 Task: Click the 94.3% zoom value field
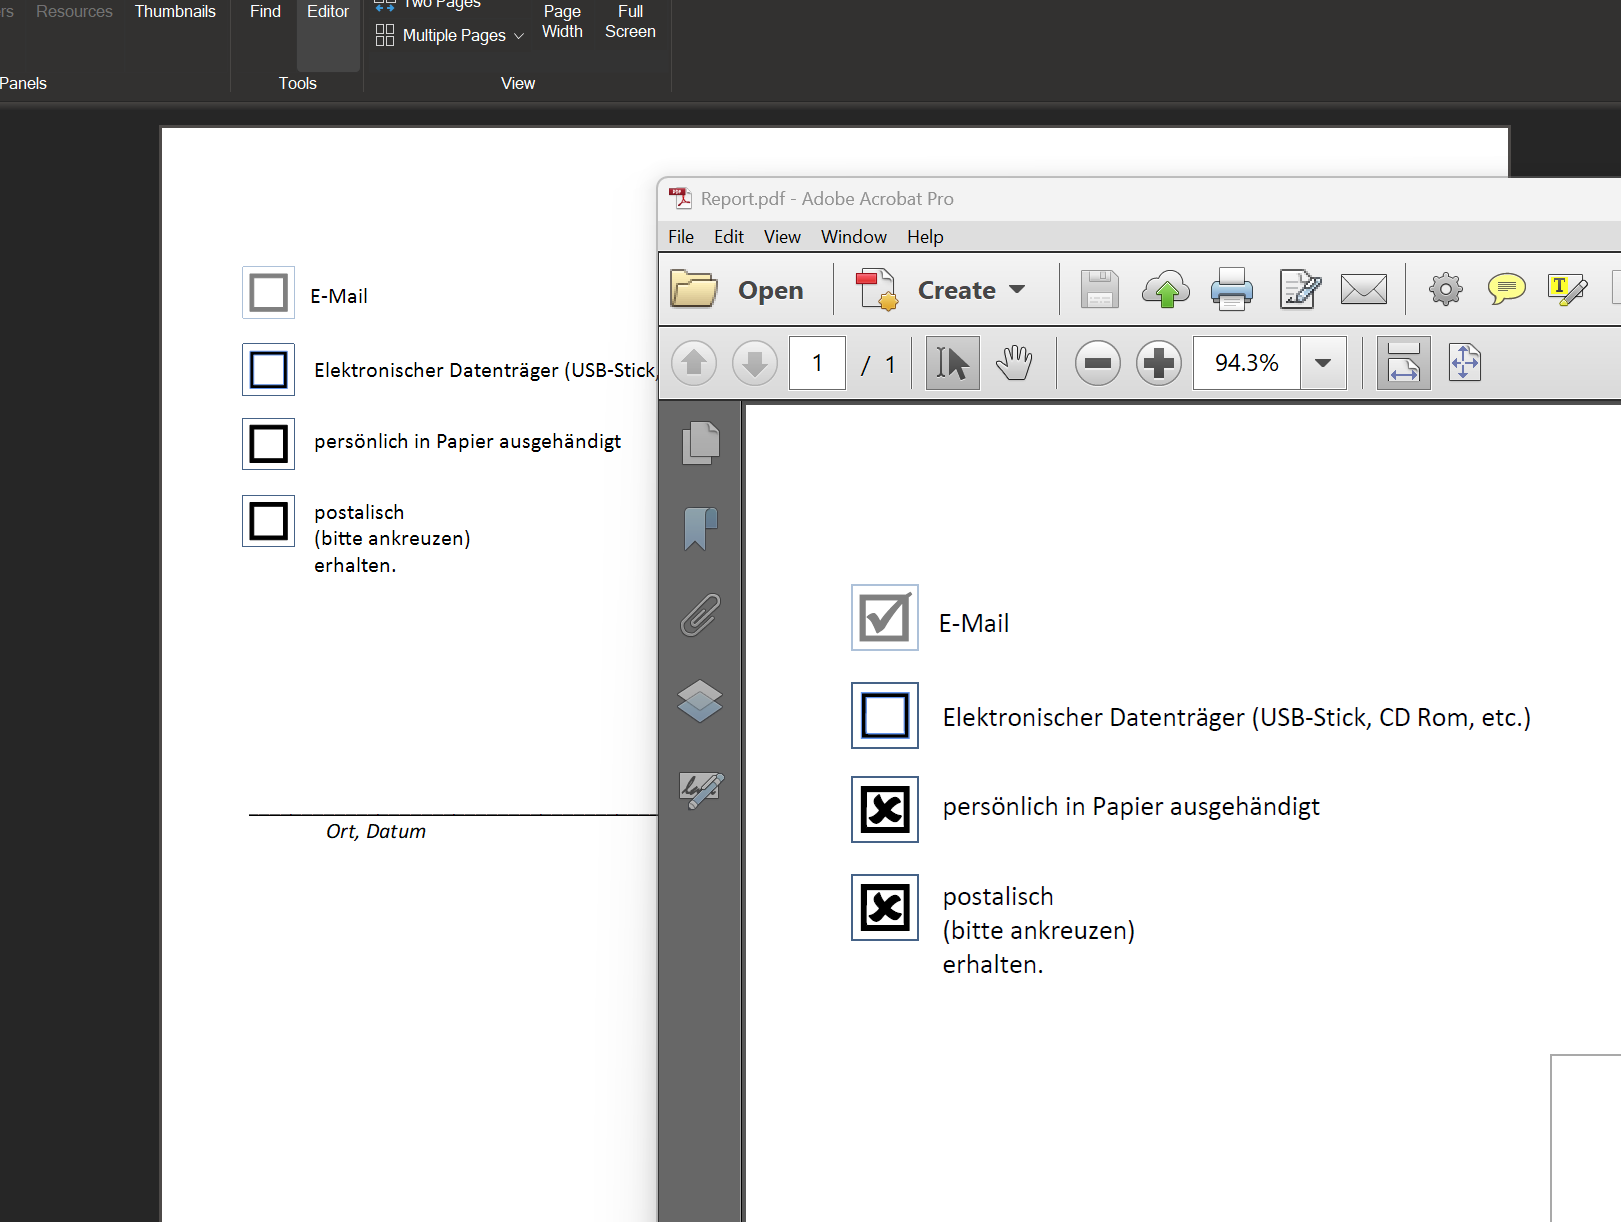click(1247, 363)
